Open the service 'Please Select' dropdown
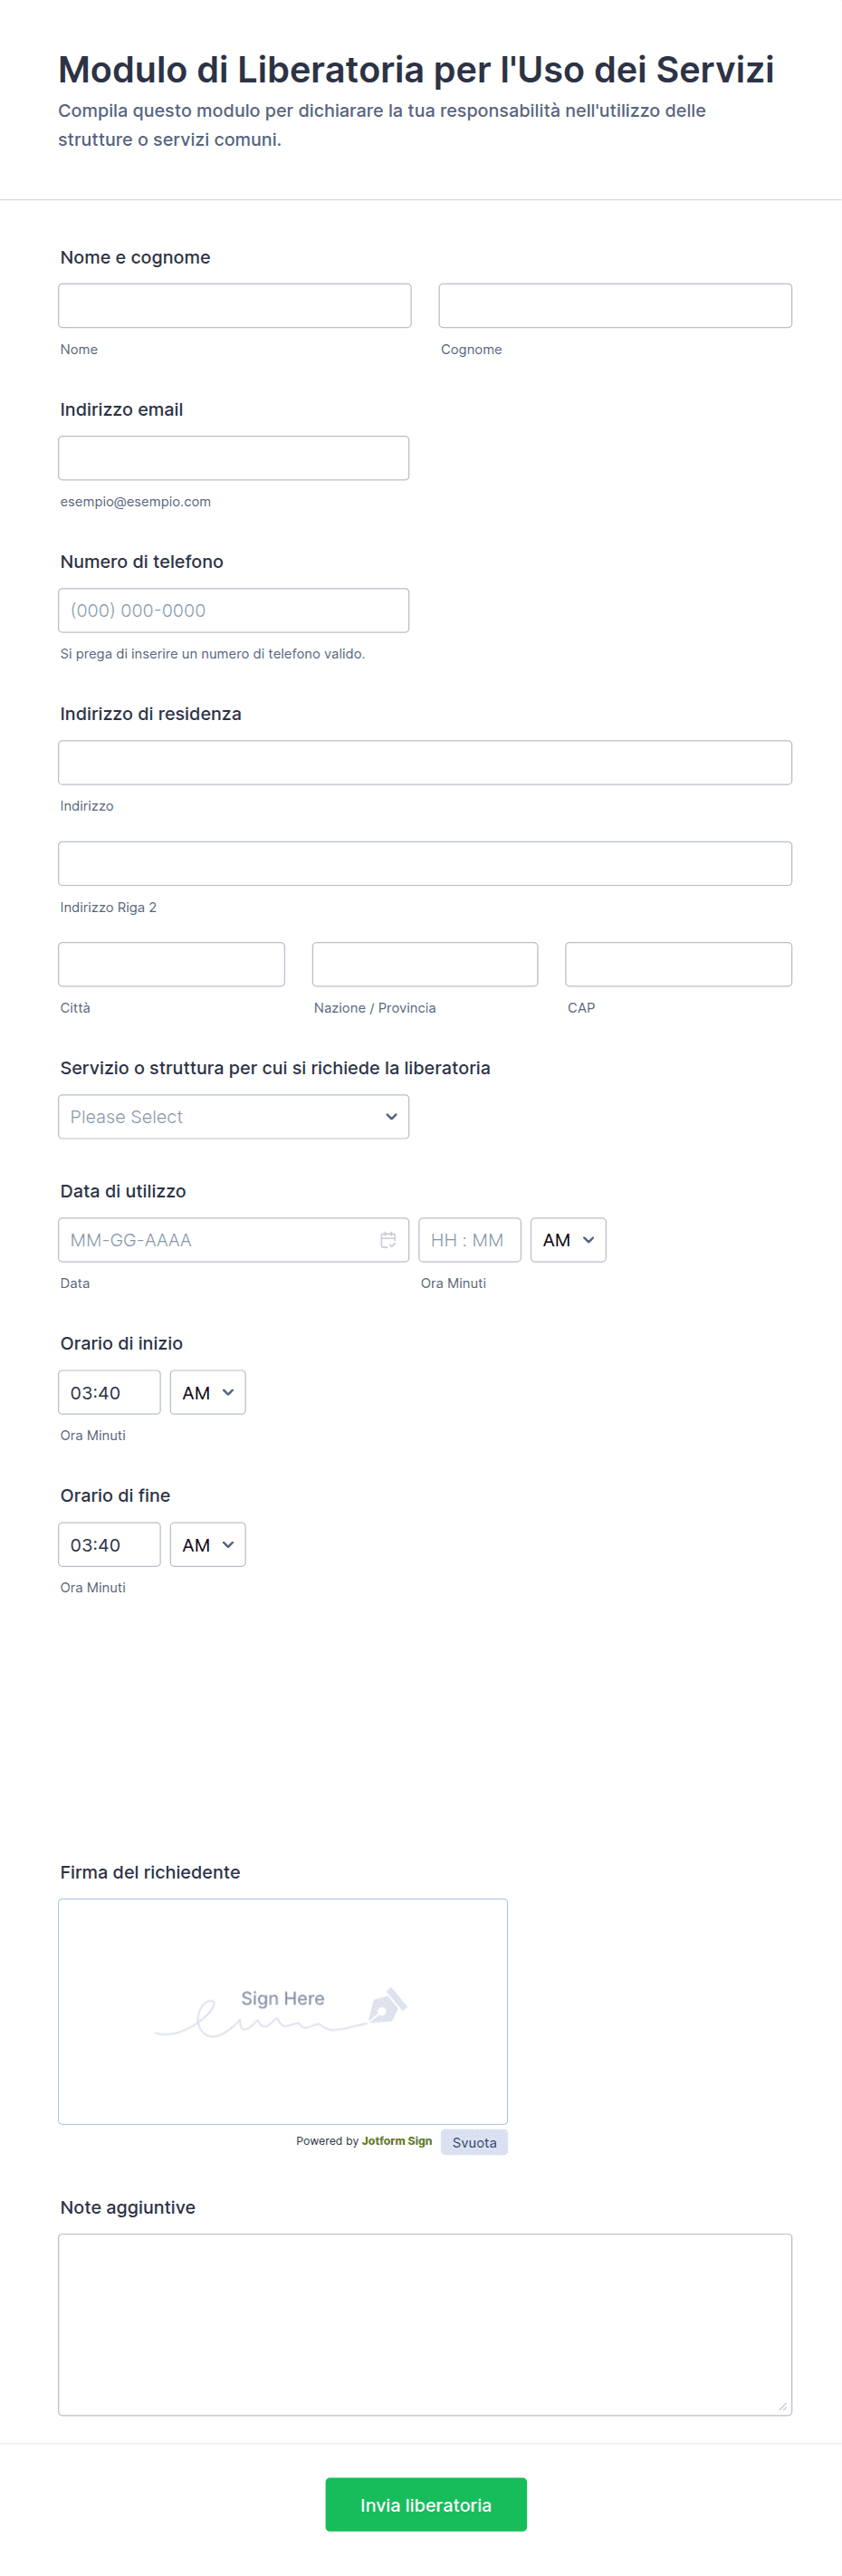842x2576 pixels. [x=234, y=1117]
